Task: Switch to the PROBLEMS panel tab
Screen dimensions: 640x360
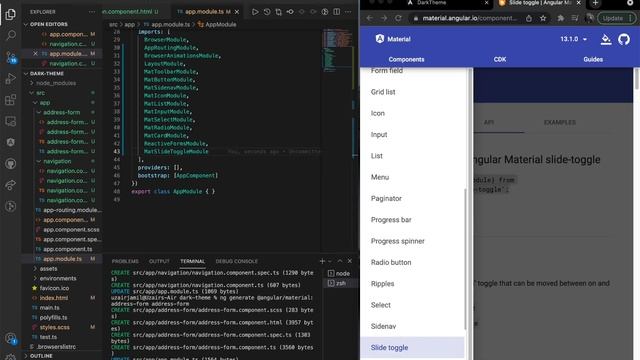Action: (x=125, y=261)
